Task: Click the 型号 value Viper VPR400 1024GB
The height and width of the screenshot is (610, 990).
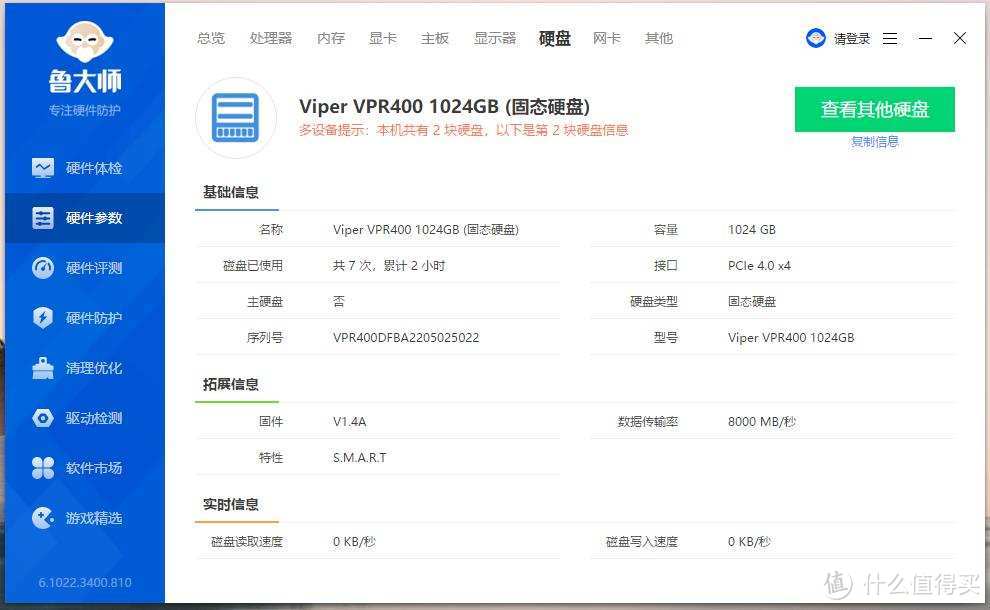Action: click(790, 338)
